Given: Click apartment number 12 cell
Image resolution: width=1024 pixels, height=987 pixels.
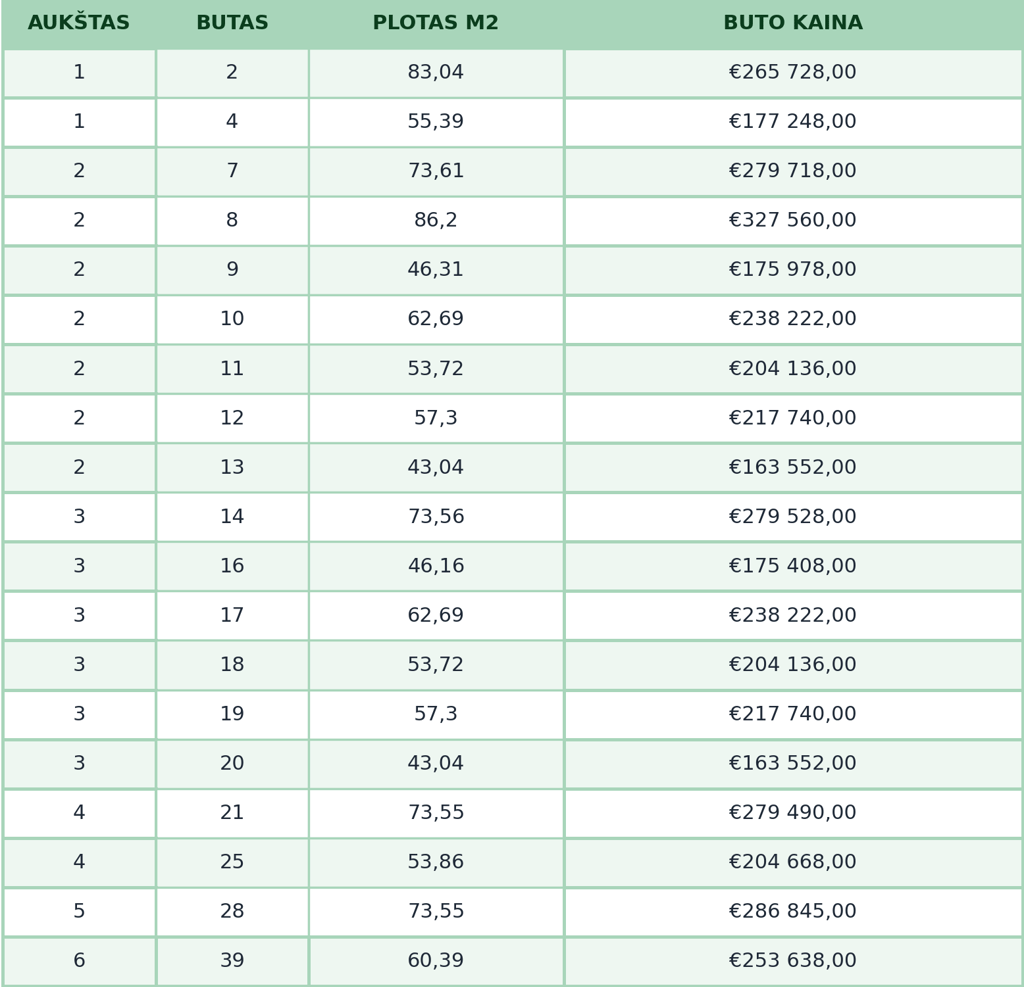Looking at the screenshot, I should pyautogui.click(x=232, y=418).
